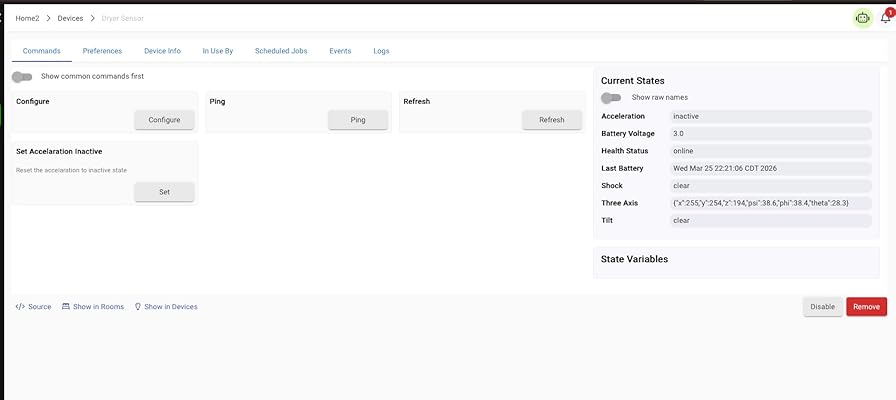
Task: Go to Home2 in breadcrumb
Action: (27, 18)
